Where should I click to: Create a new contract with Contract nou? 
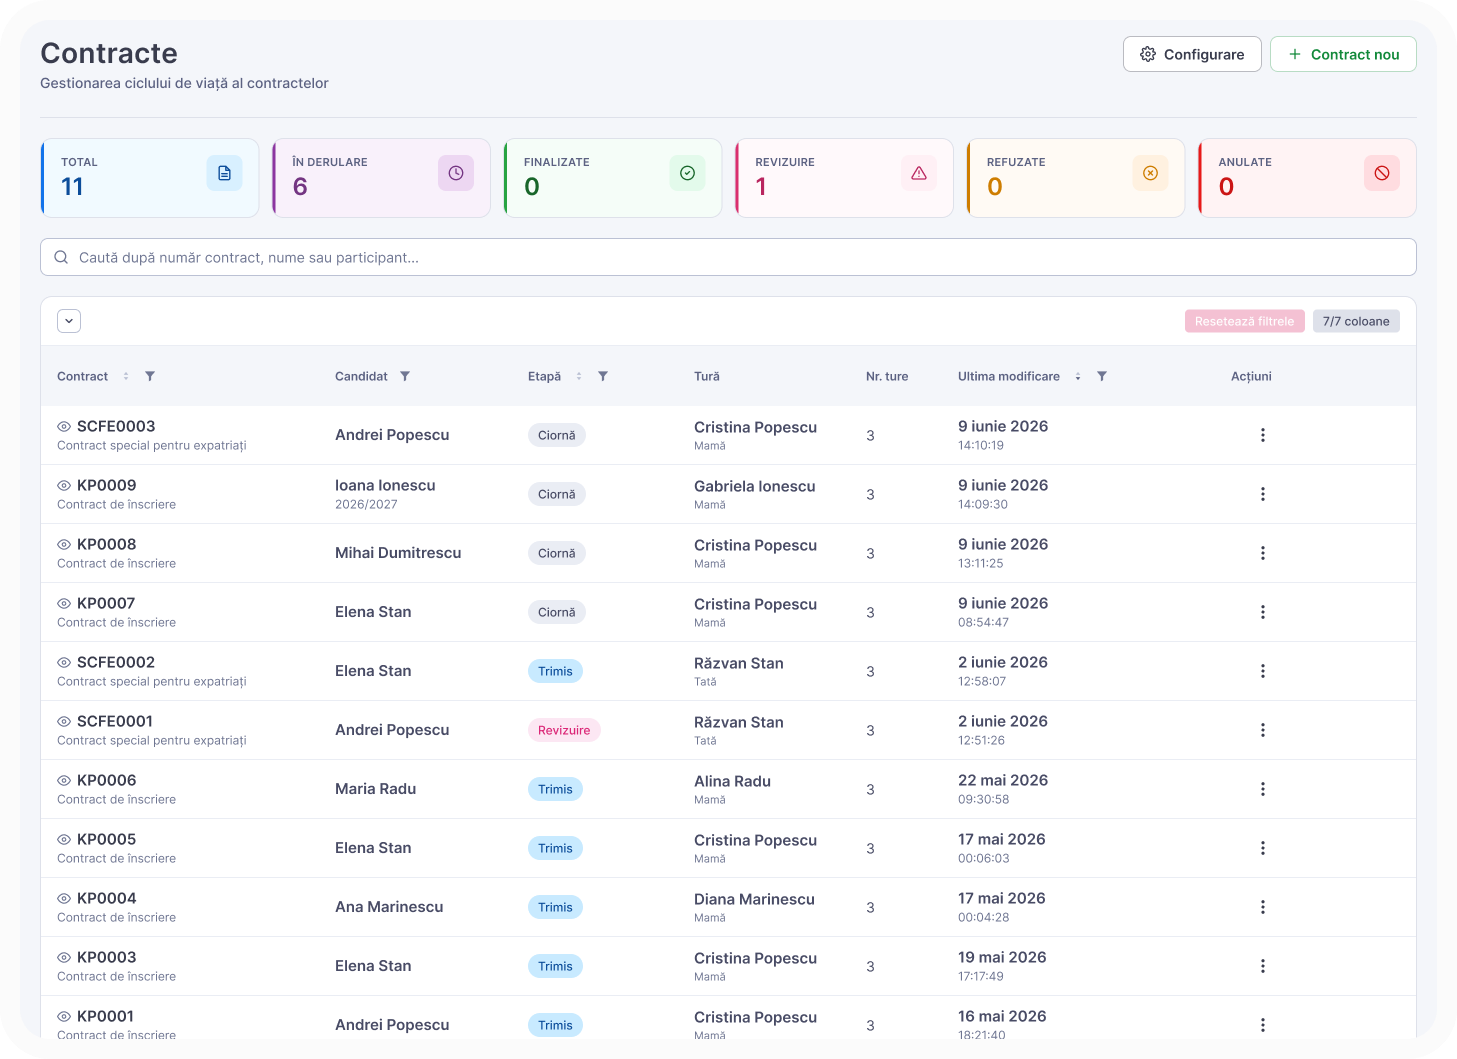click(x=1343, y=54)
